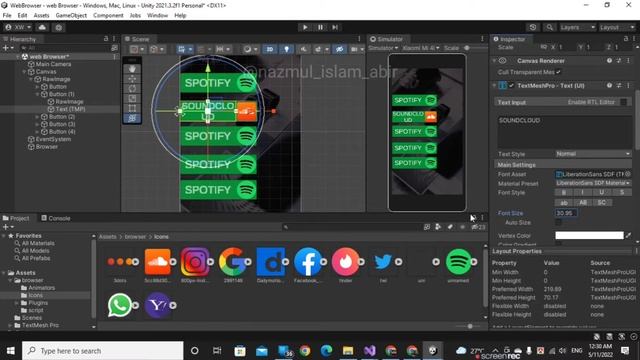The image size is (640, 360).
Task: Open the Assets menu
Action: tap(41, 16)
